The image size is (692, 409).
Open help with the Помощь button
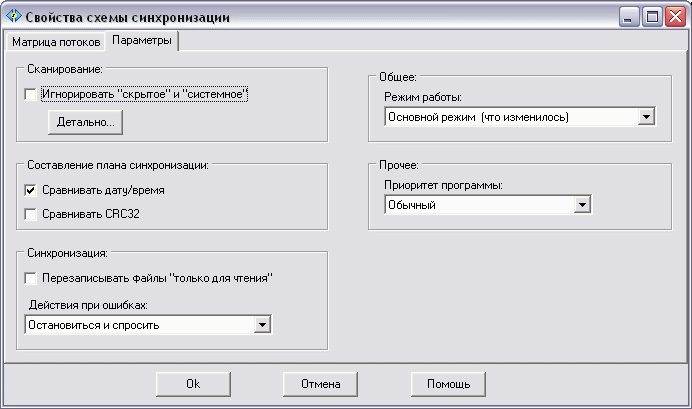(448, 383)
